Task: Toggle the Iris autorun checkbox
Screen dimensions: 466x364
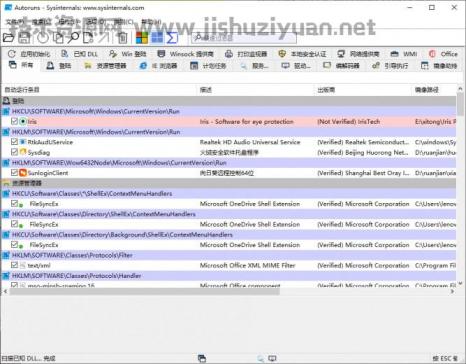Action: click(14, 121)
